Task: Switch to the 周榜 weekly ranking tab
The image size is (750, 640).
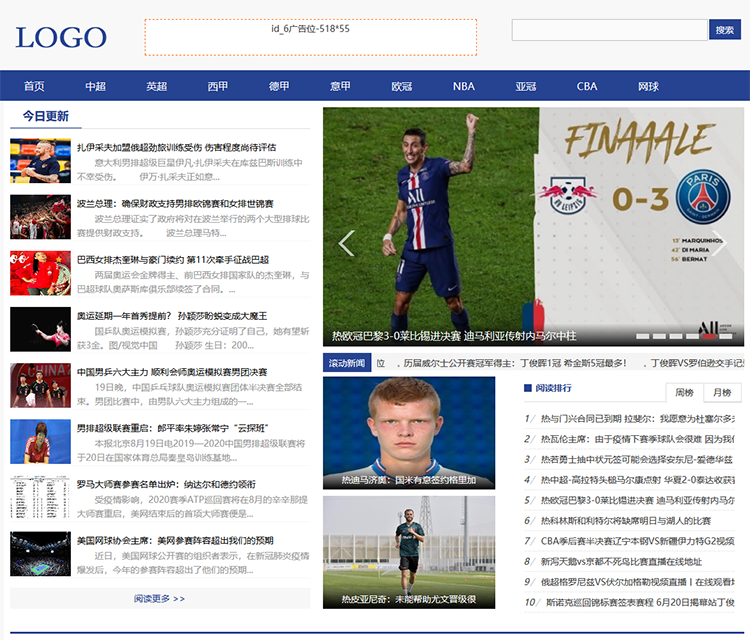Action: coord(684,392)
